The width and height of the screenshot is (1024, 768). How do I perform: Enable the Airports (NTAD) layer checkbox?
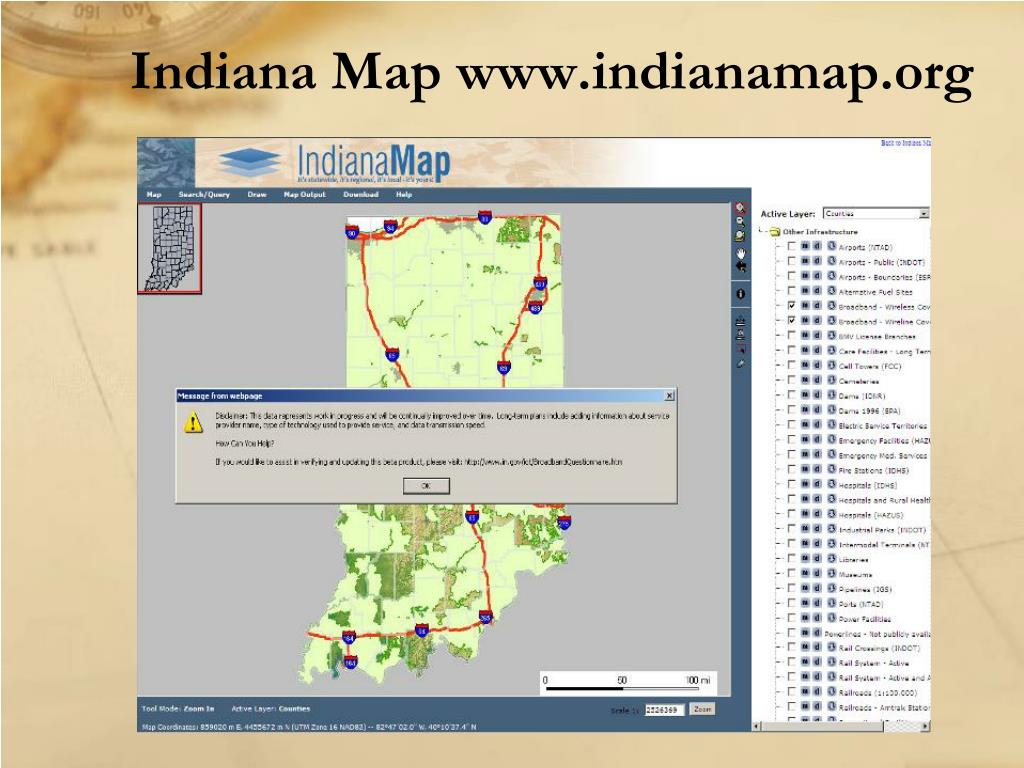pos(792,246)
